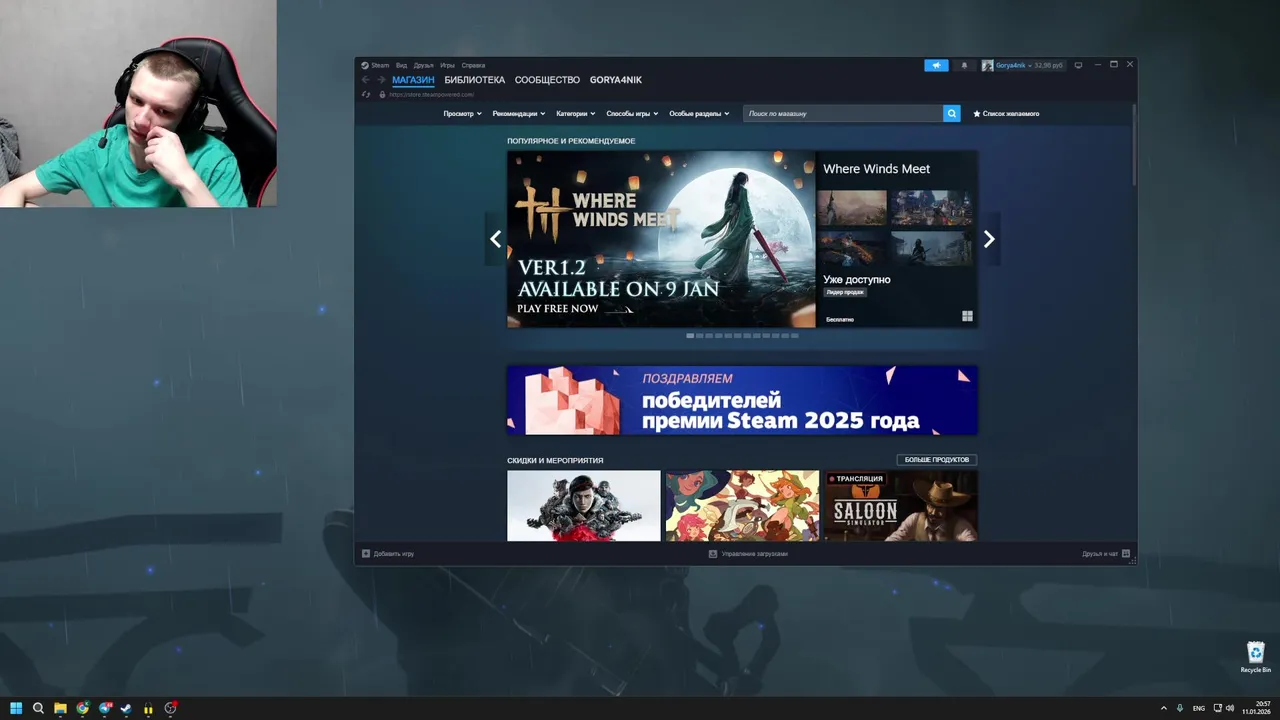
Task: Click the Where Winds Meet title text
Action: tap(876, 169)
